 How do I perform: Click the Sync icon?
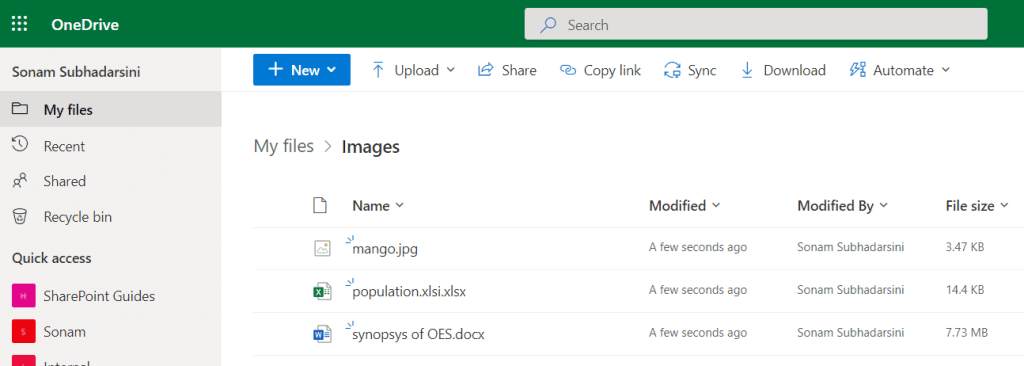(672, 70)
